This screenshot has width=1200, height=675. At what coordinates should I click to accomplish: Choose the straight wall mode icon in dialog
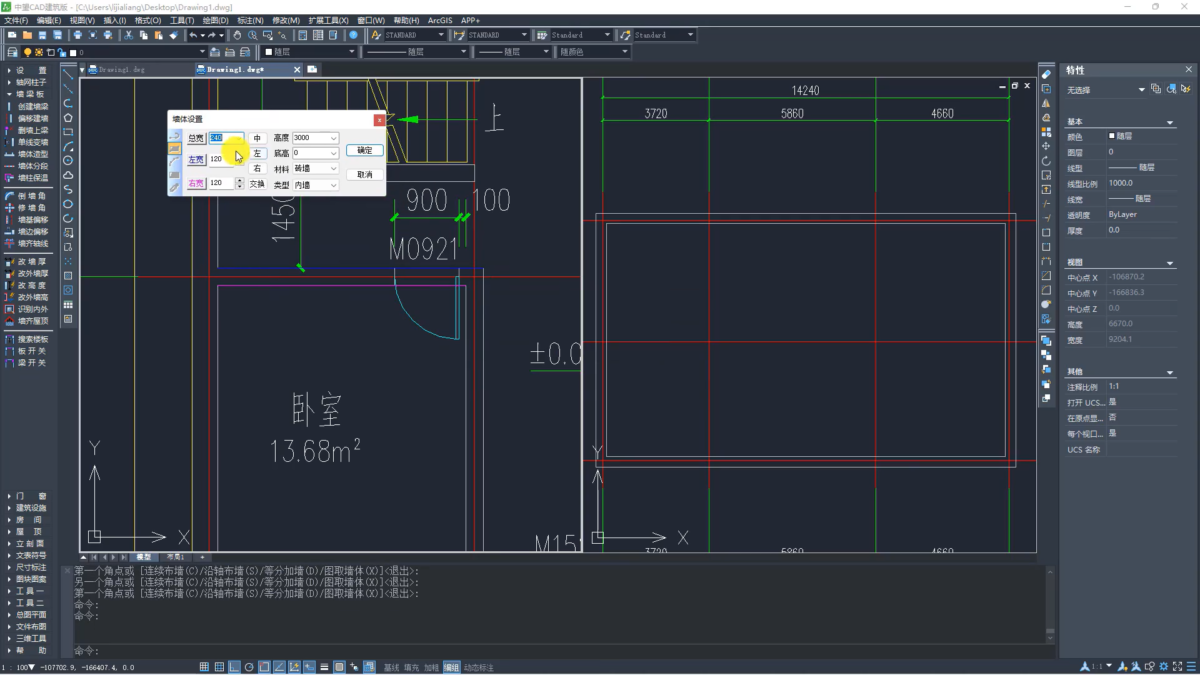pyautogui.click(x=174, y=135)
